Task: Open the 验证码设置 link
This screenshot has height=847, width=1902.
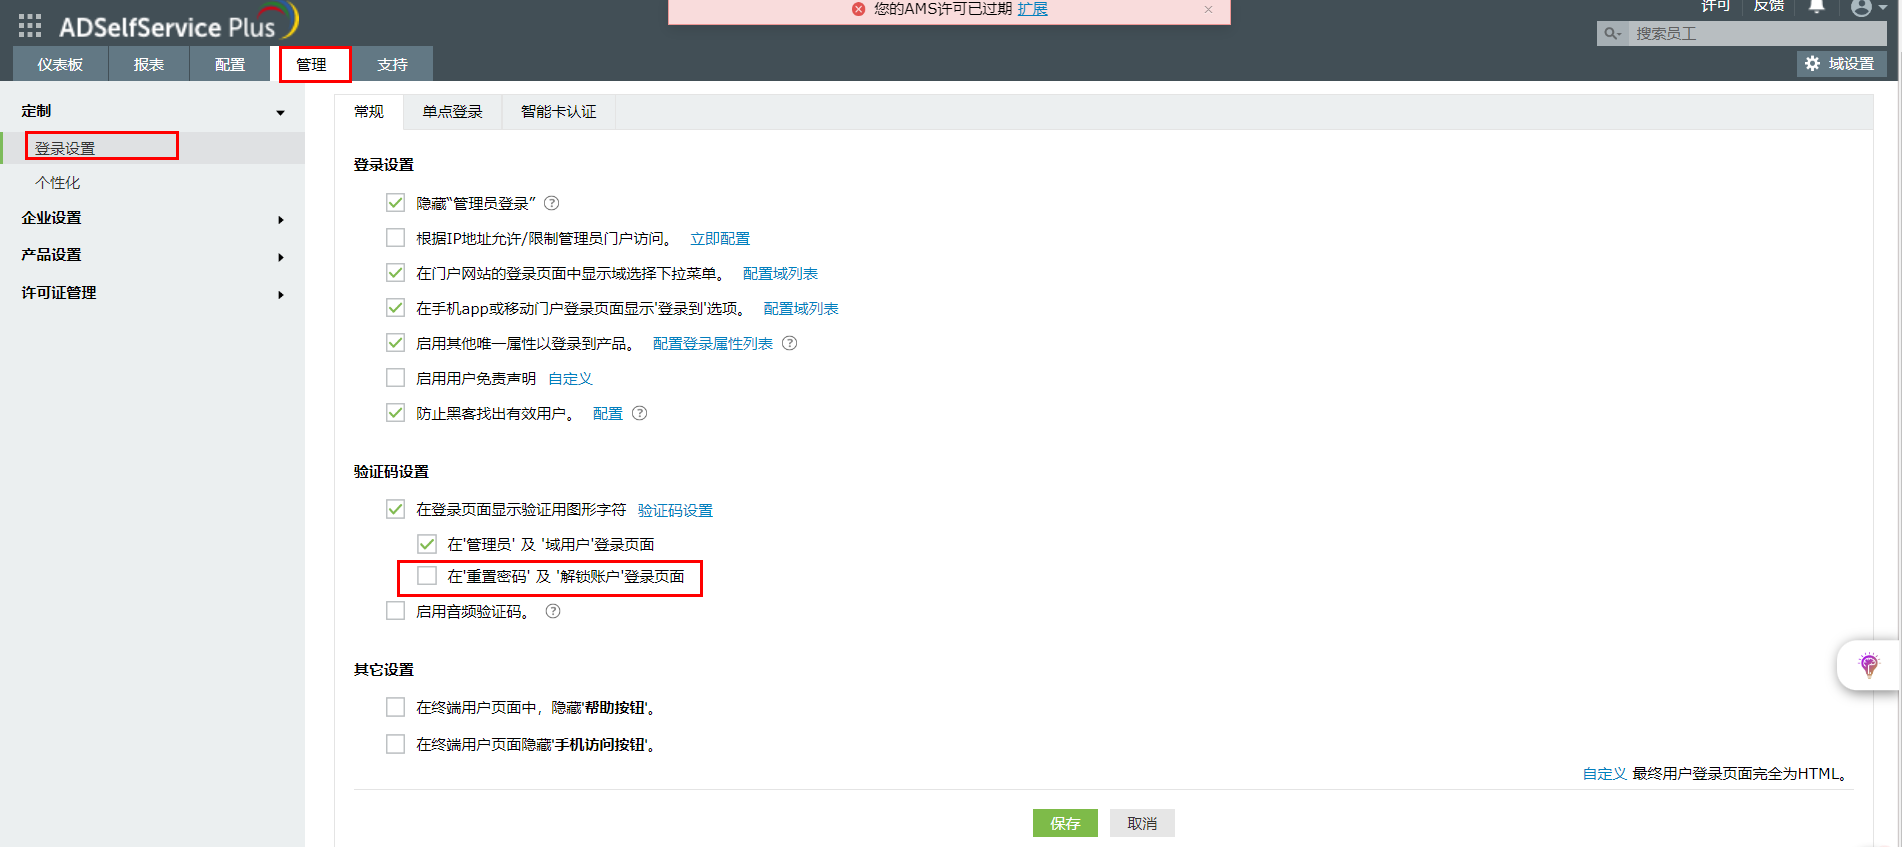Action: pyautogui.click(x=675, y=510)
